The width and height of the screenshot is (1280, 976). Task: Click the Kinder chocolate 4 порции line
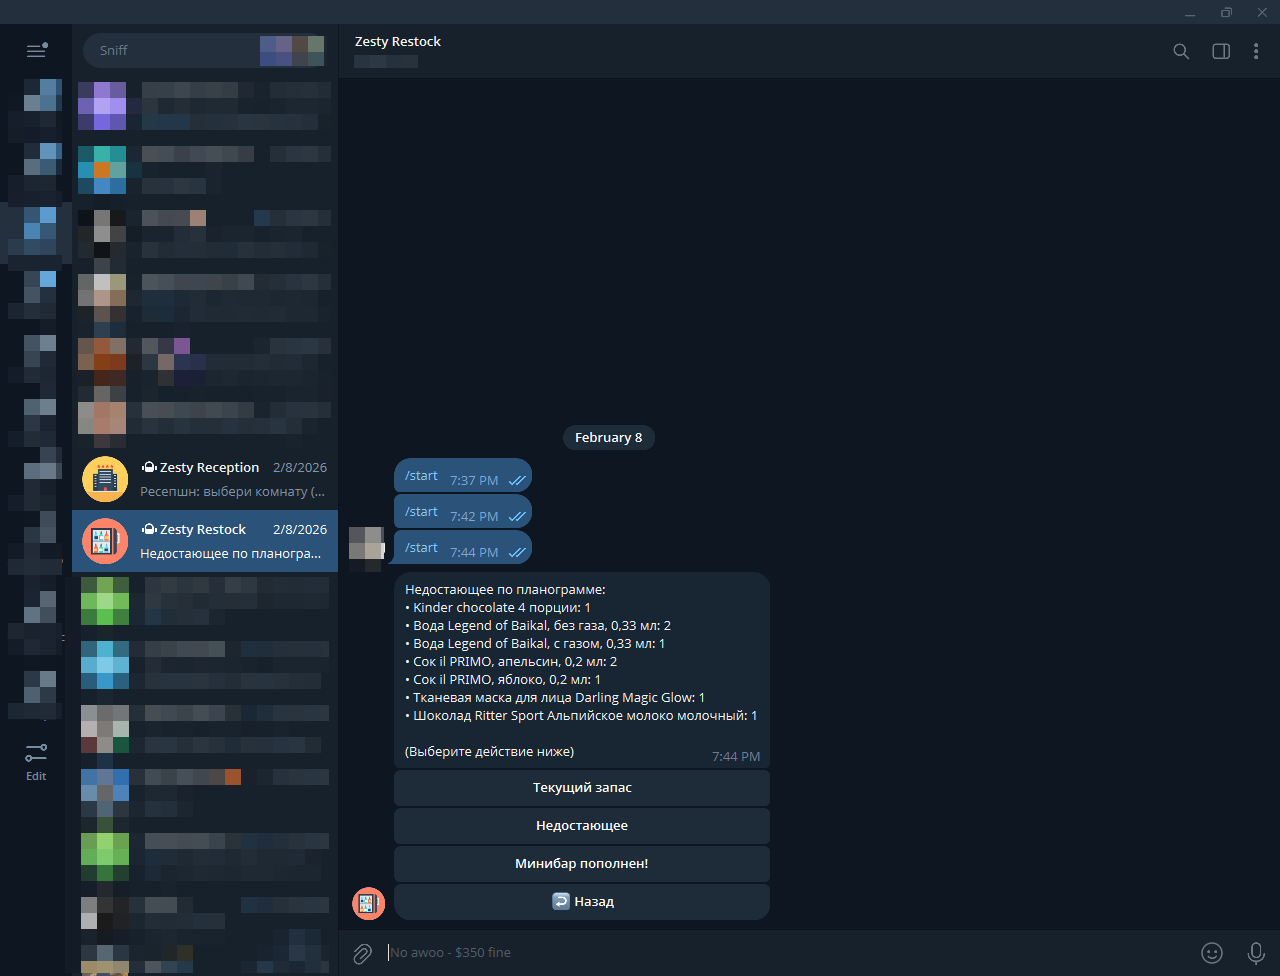pyautogui.click(x=498, y=608)
